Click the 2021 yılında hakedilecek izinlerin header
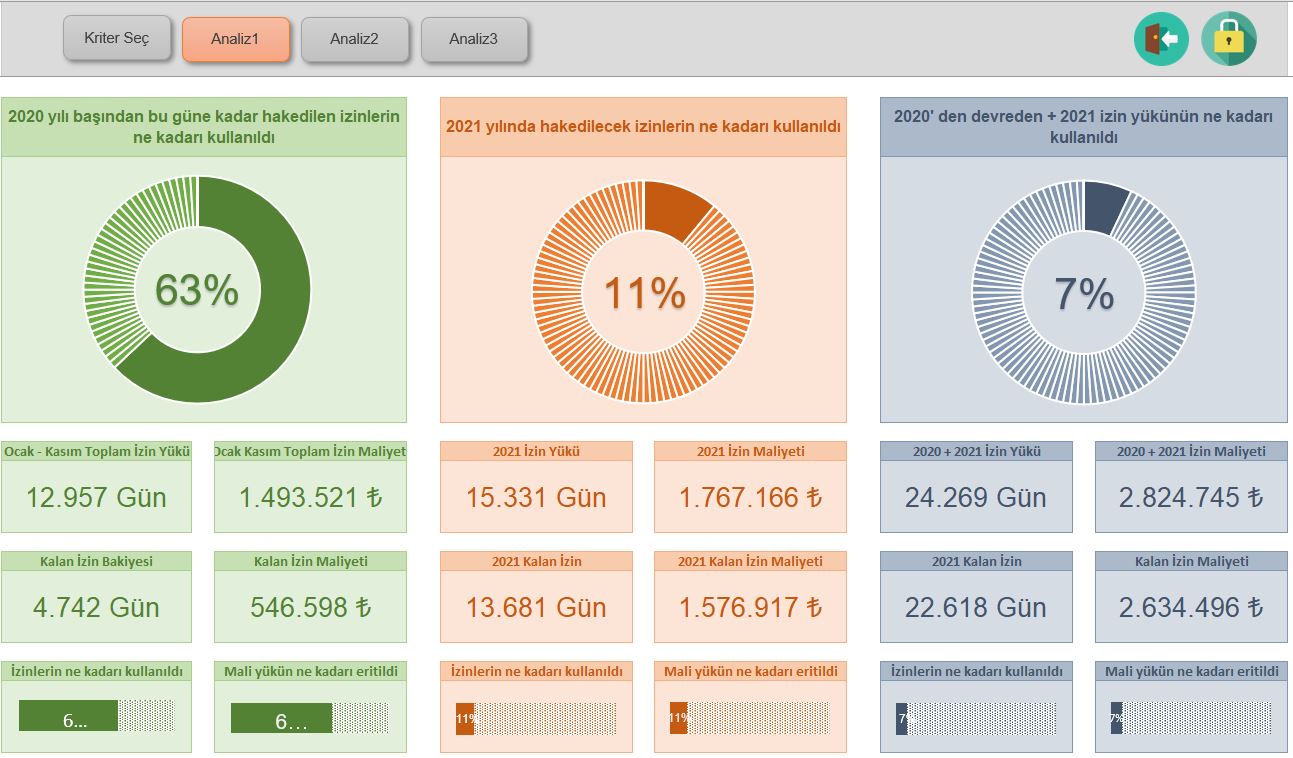The image size is (1293, 758). tap(643, 127)
